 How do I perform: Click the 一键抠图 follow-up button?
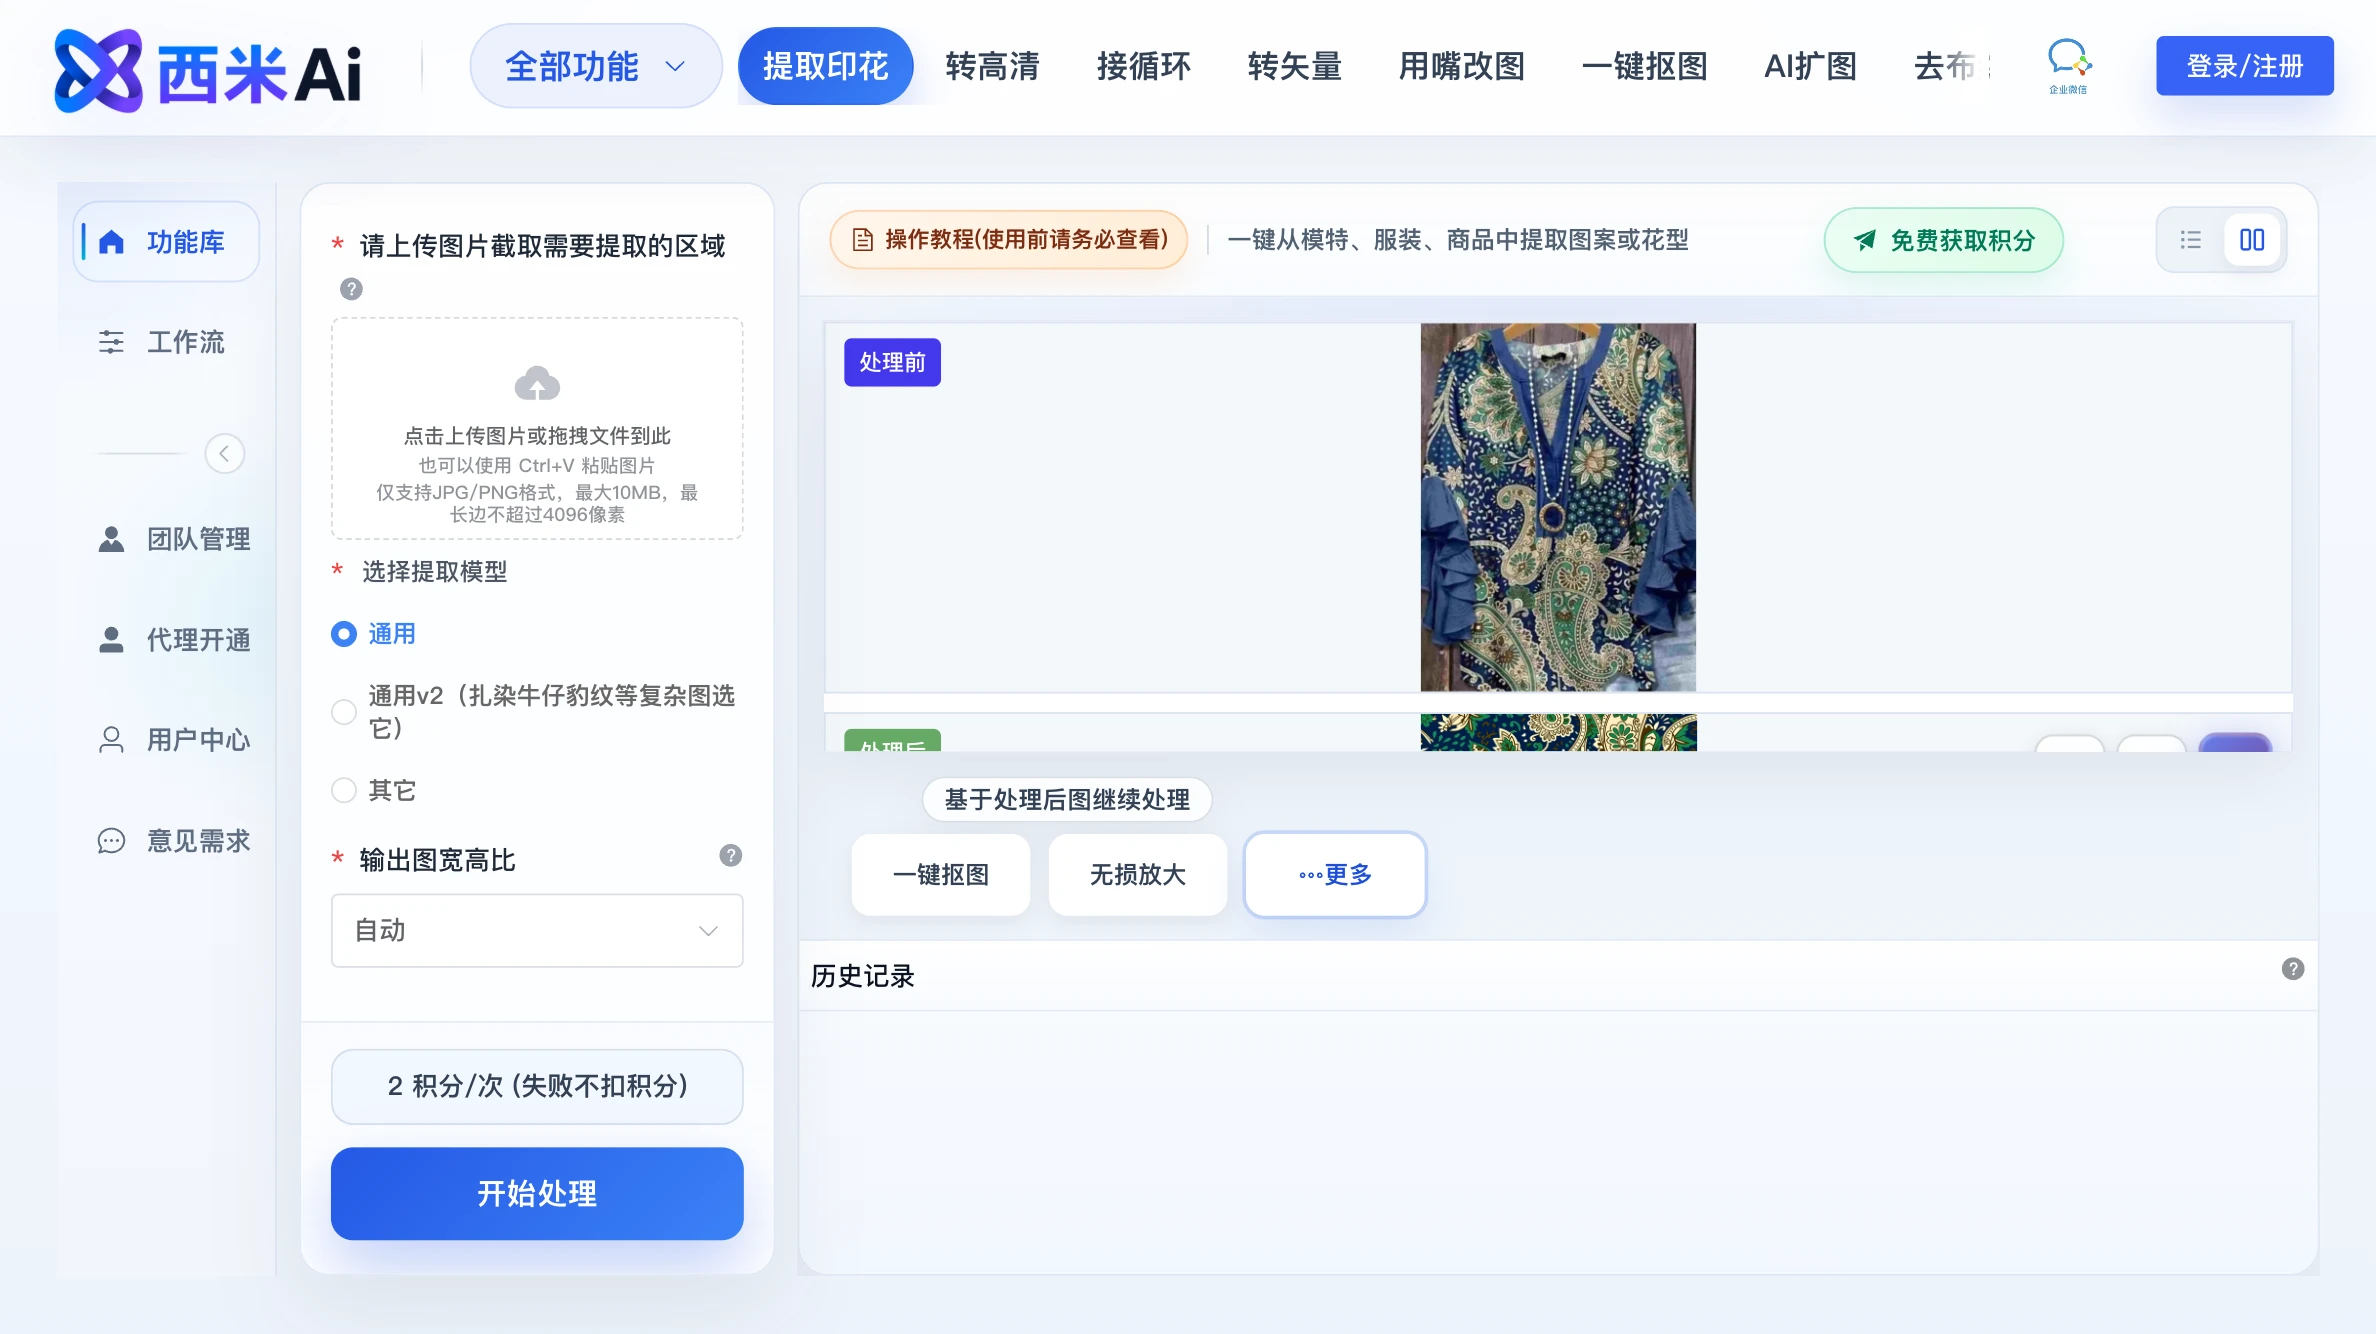pyautogui.click(x=941, y=875)
